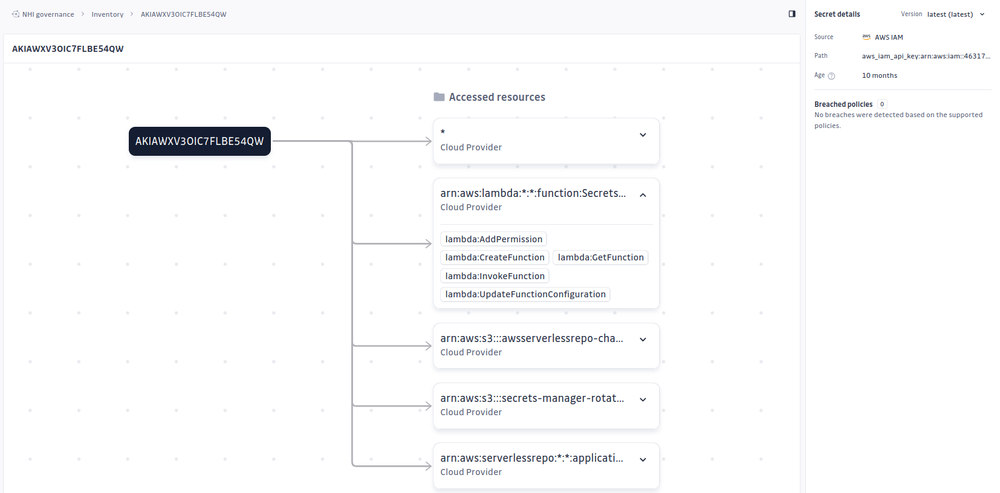Image resolution: width=1000 pixels, height=493 pixels.
Task: Click the NHI governance breadcrumb icon
Action: click(16, 15)
